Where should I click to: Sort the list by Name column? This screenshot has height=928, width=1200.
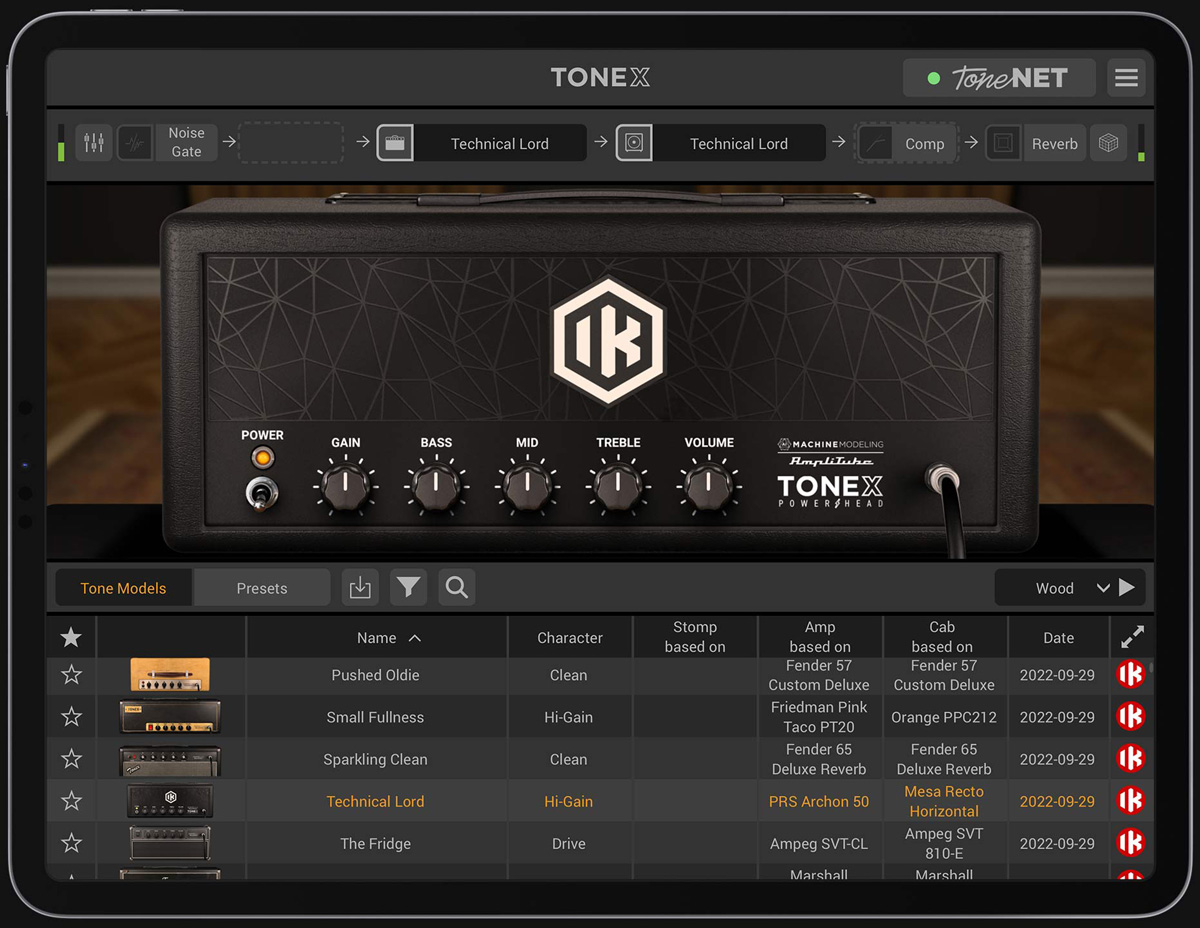(377, 638)
